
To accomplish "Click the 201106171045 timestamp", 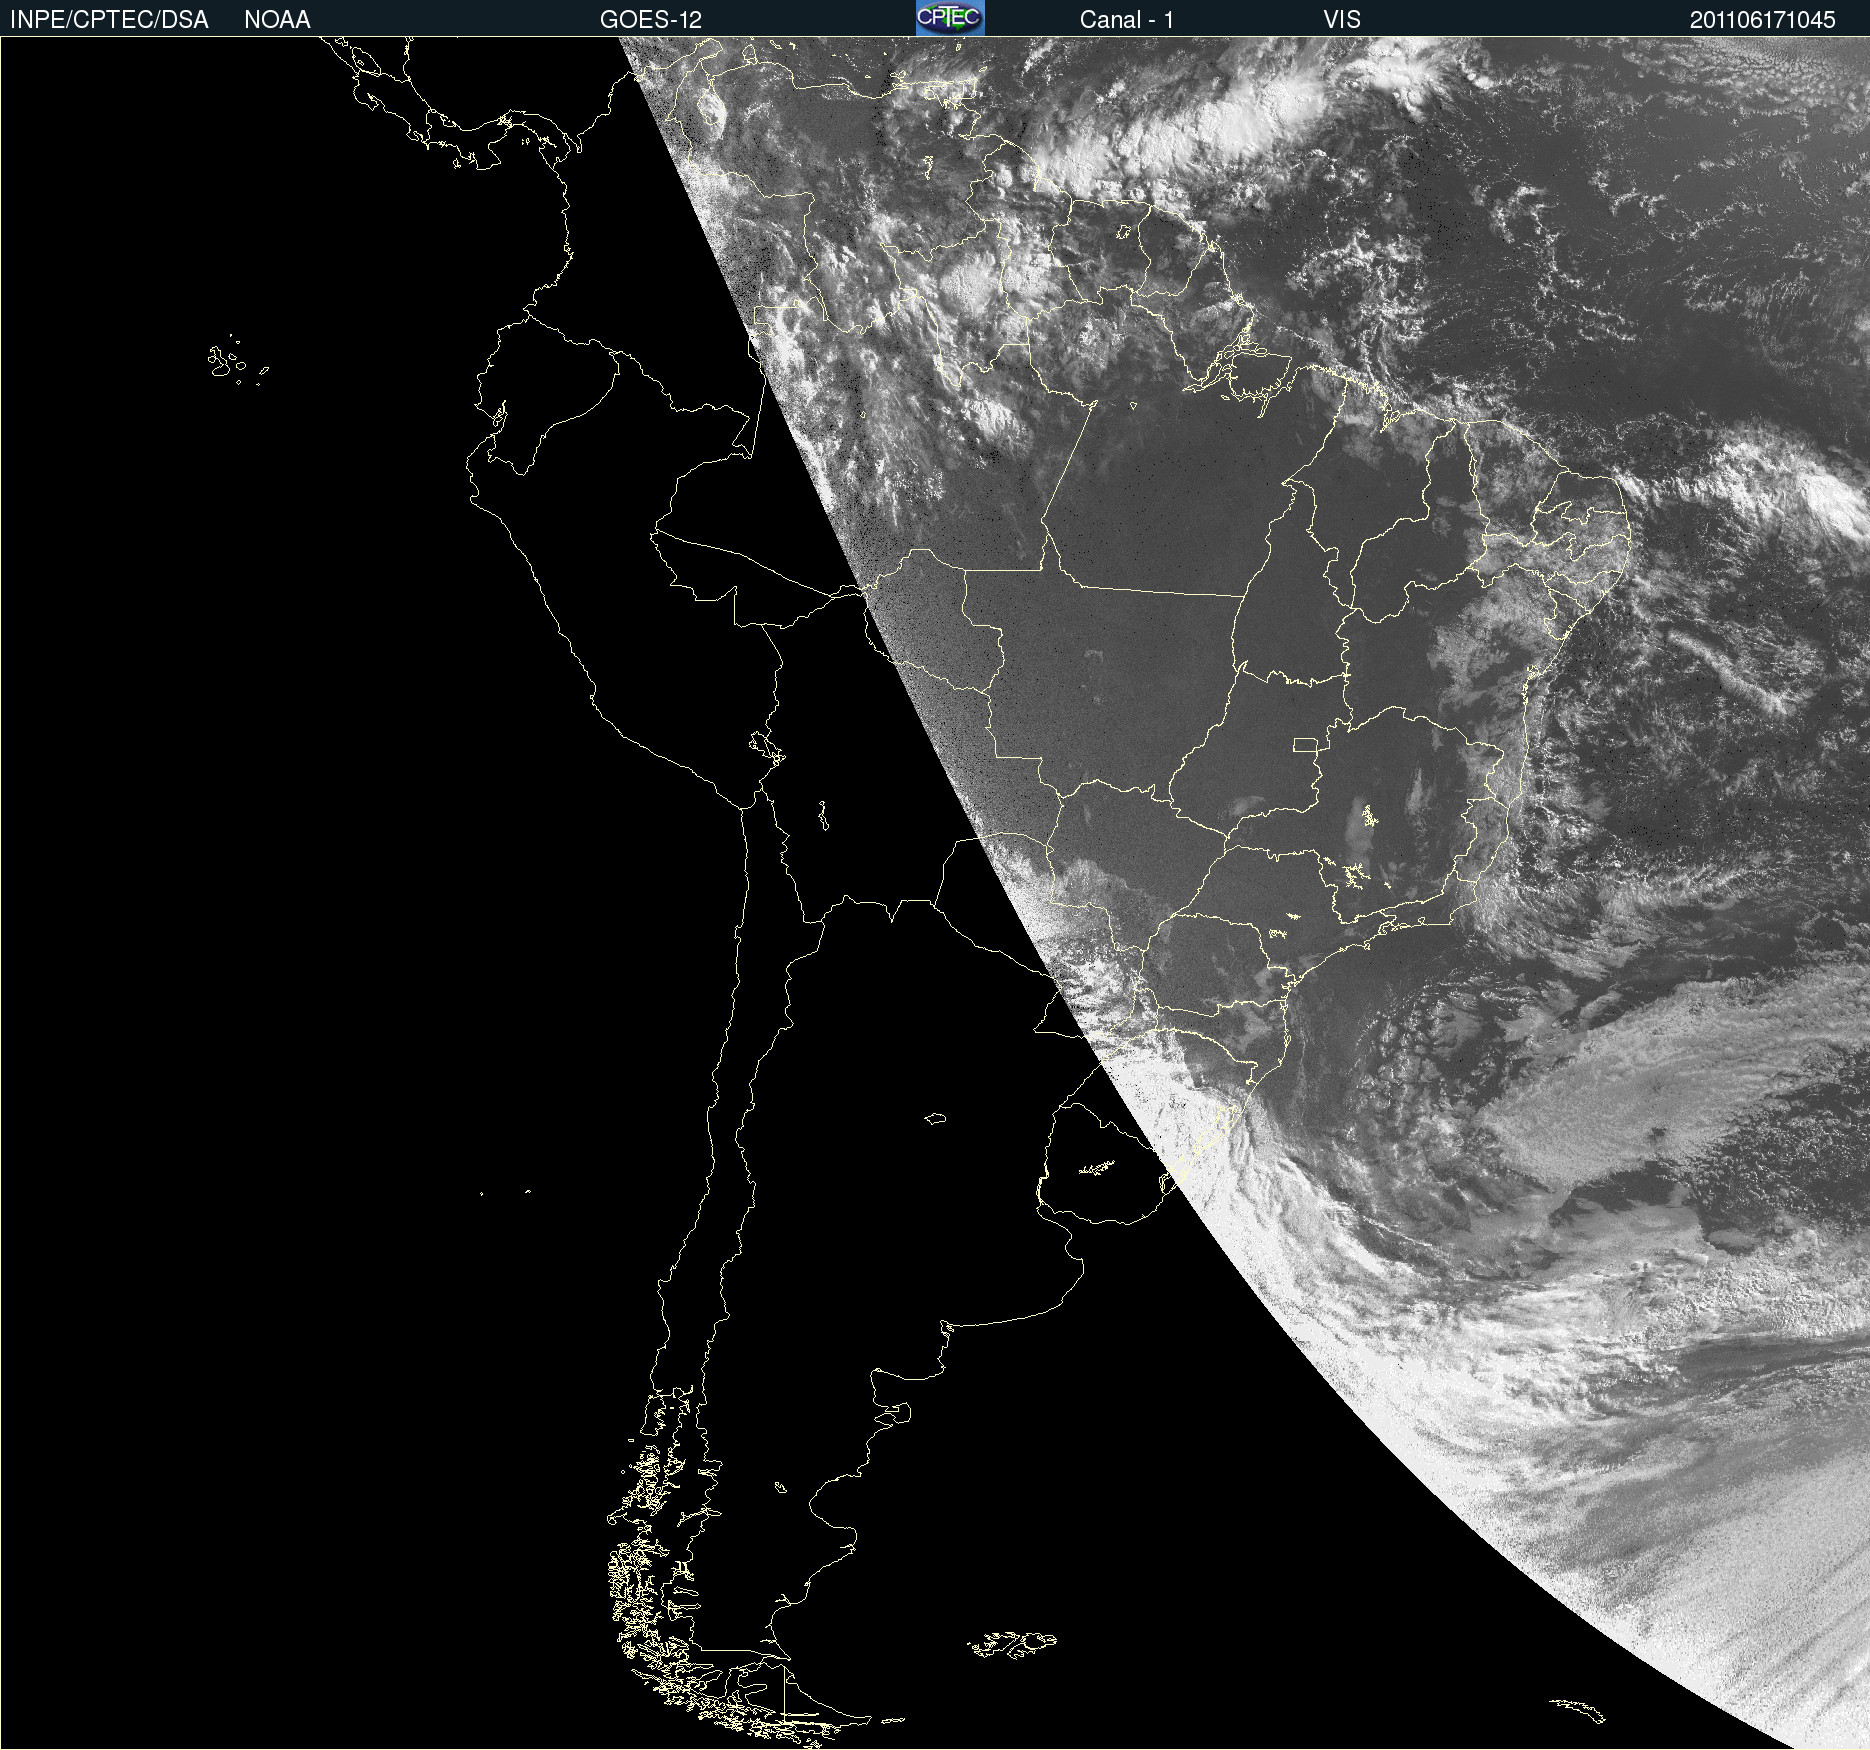I will 1763,20.
